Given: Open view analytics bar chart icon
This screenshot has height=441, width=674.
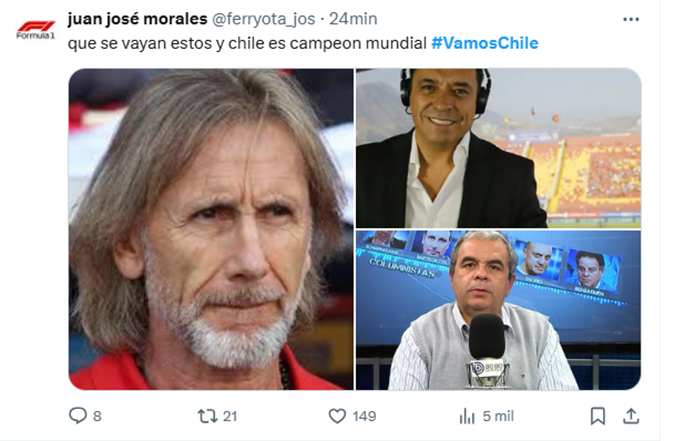Looking at the screenshot, I should [x=467, y=416].
